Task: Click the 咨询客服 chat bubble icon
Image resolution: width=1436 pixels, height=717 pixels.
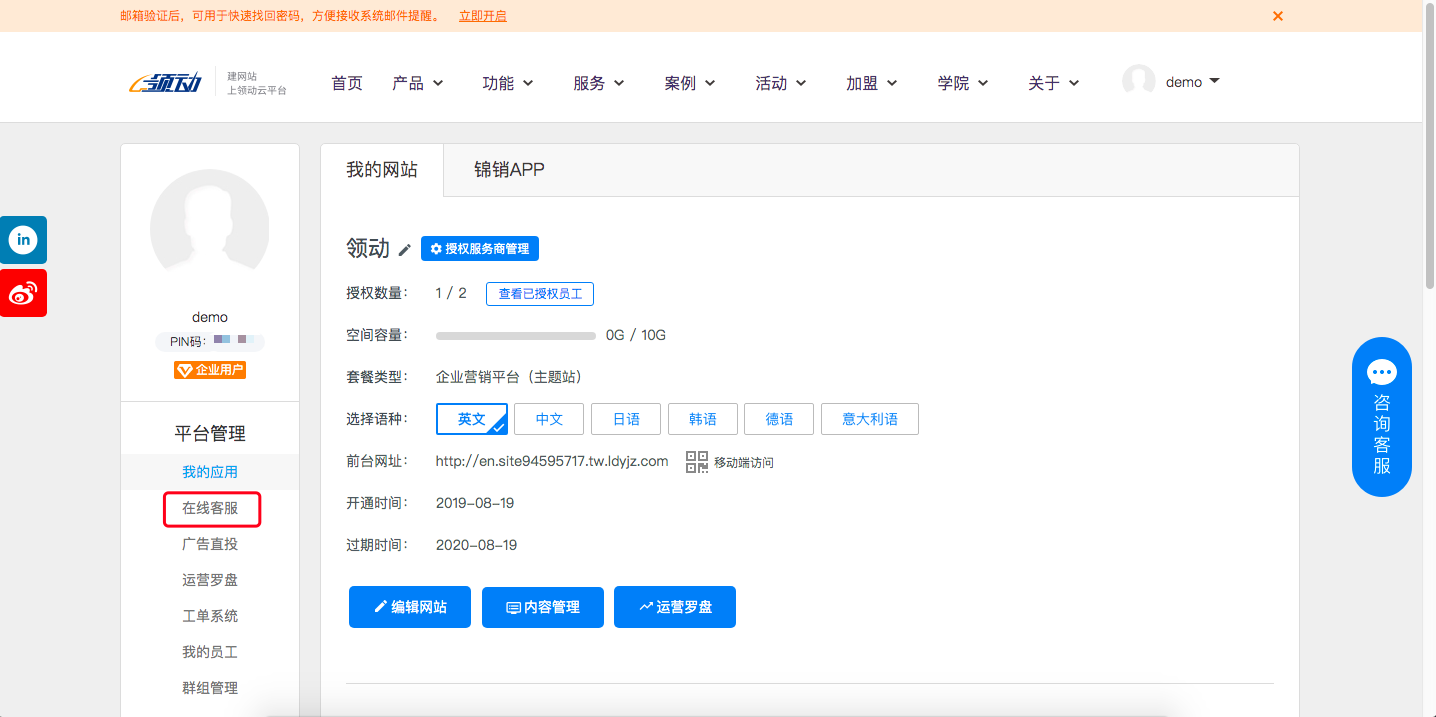Action: [x=1382, y=371]
